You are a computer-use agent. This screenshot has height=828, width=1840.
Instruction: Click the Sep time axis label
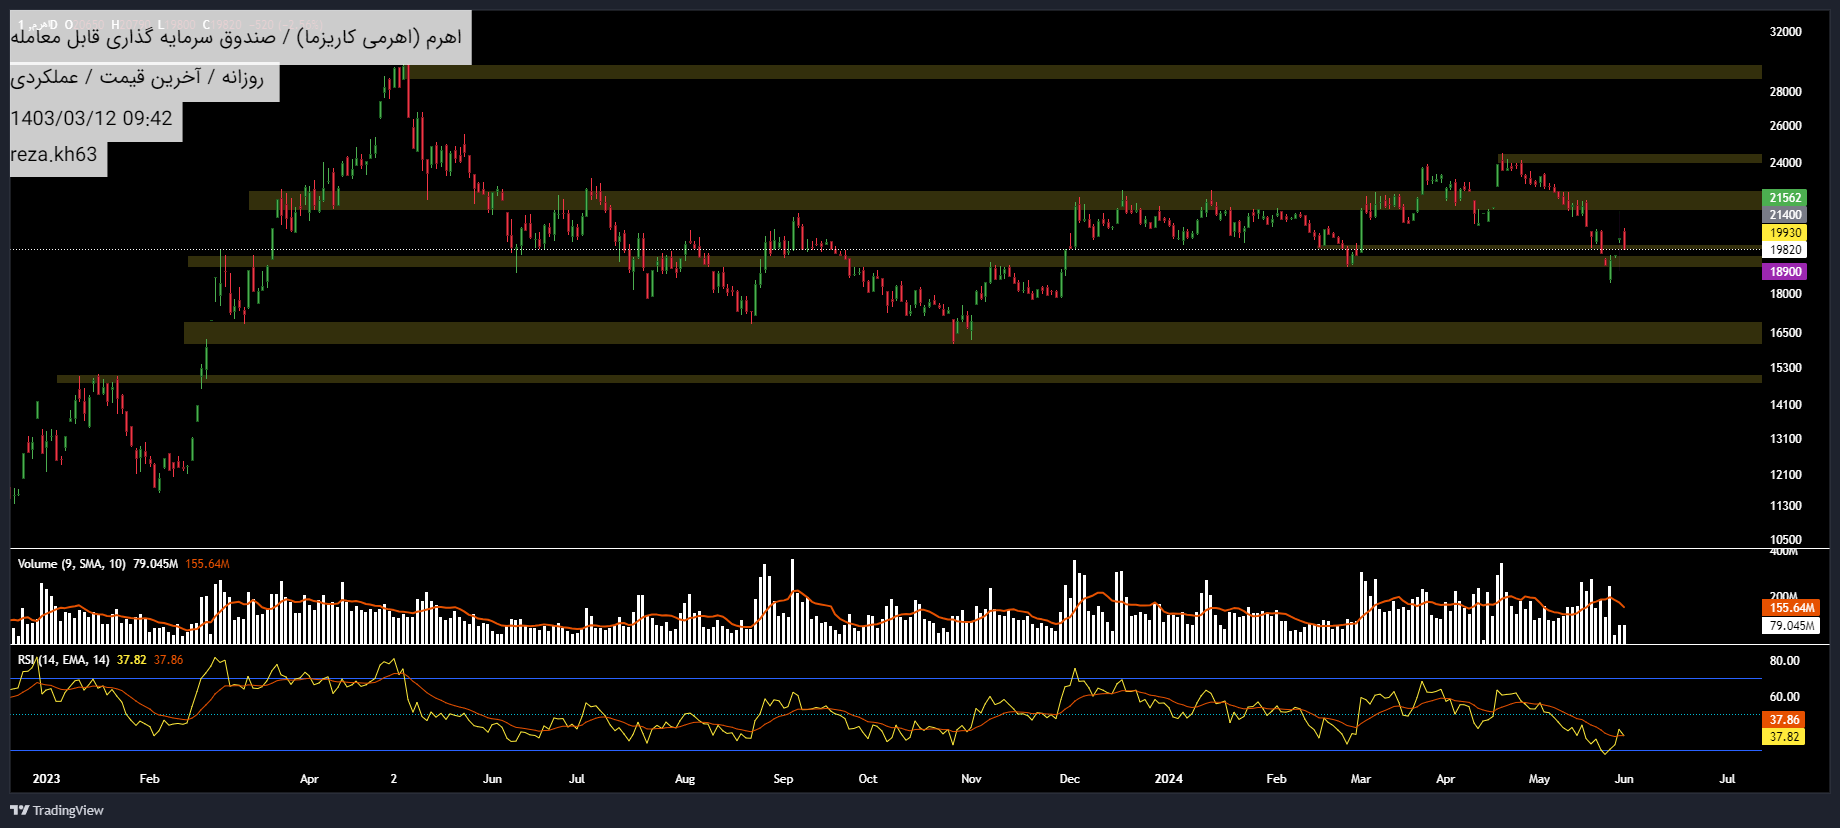tap(783, 779)
